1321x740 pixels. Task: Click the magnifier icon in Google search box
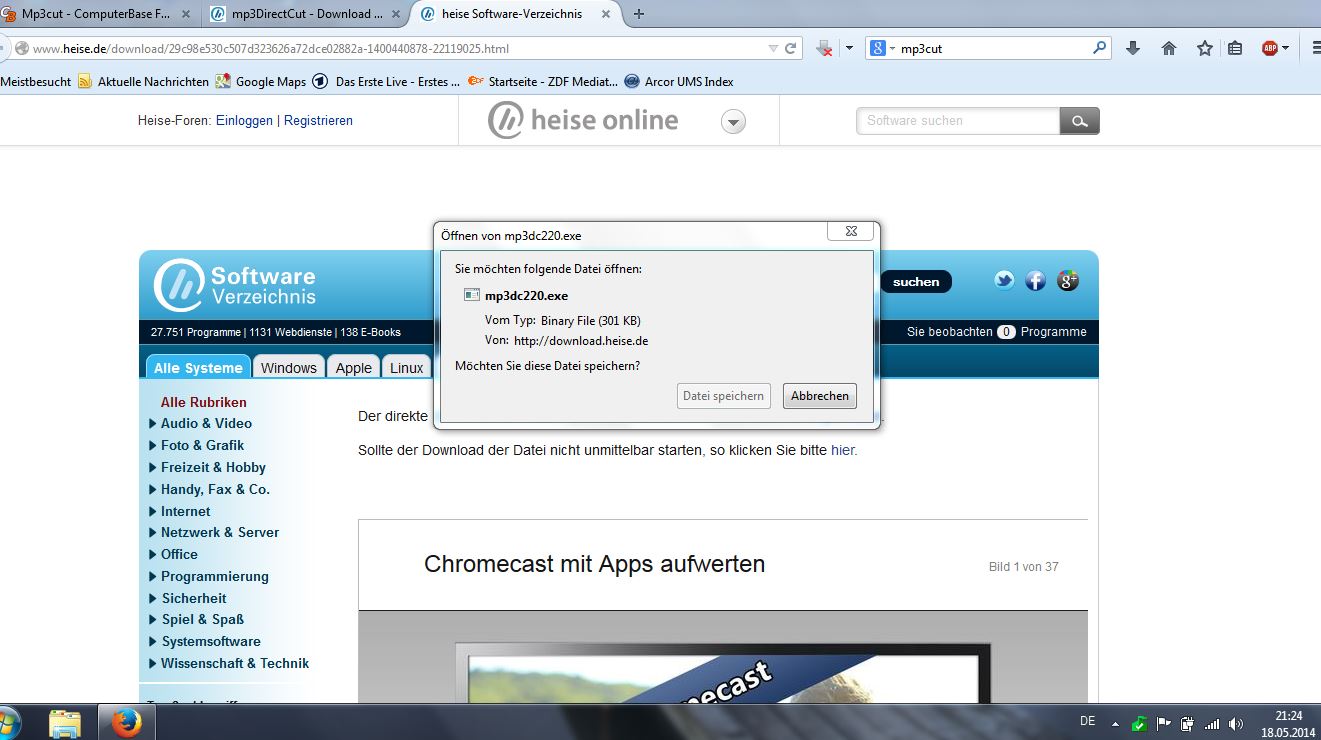(1100, 47)
